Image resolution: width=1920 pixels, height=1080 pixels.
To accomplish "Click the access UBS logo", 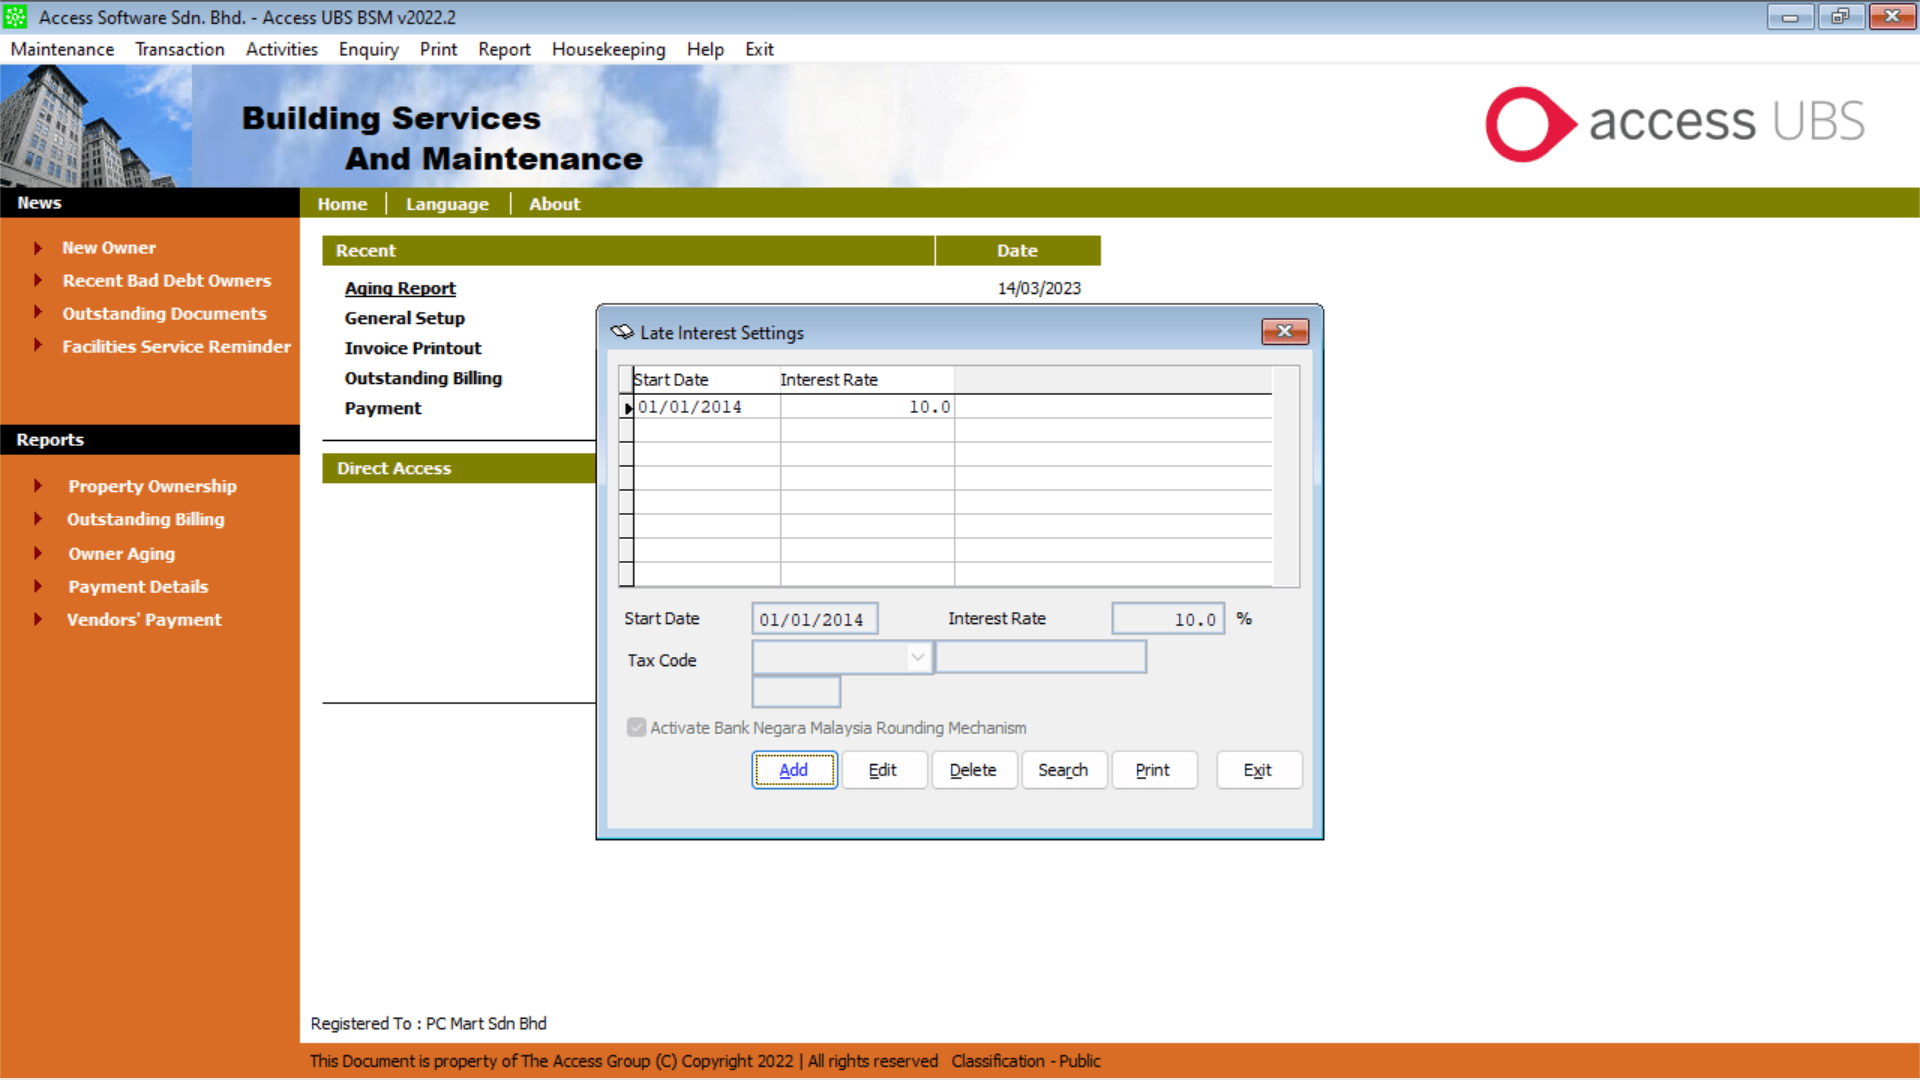I will click(x=1674, y=124).
